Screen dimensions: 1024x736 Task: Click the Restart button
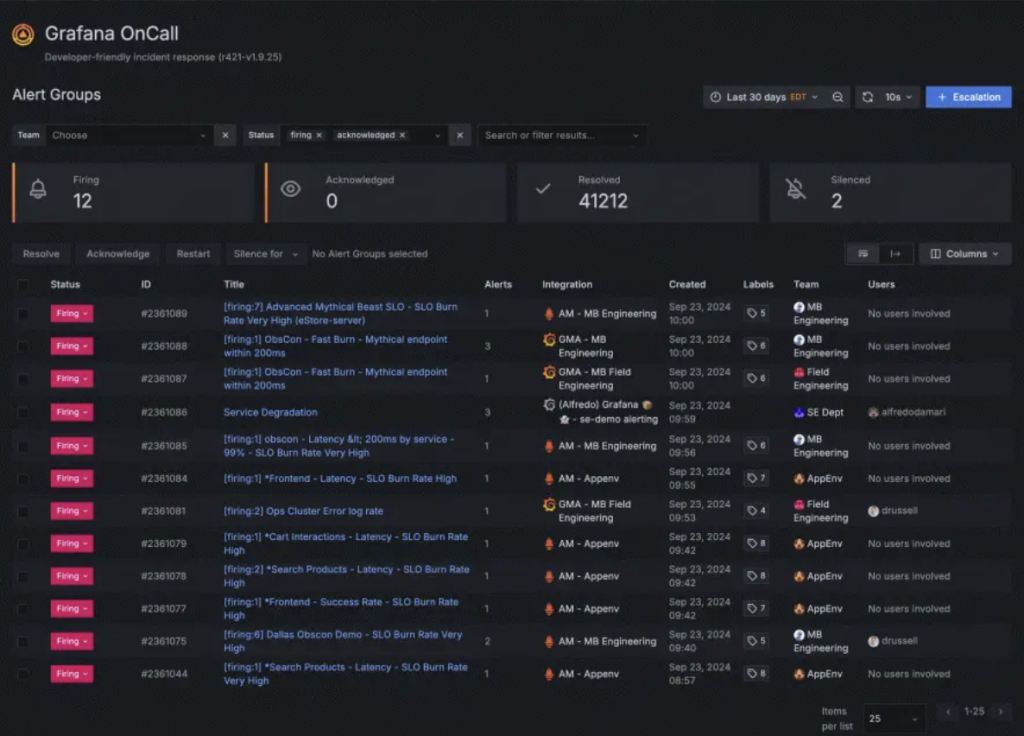(193, 254)
